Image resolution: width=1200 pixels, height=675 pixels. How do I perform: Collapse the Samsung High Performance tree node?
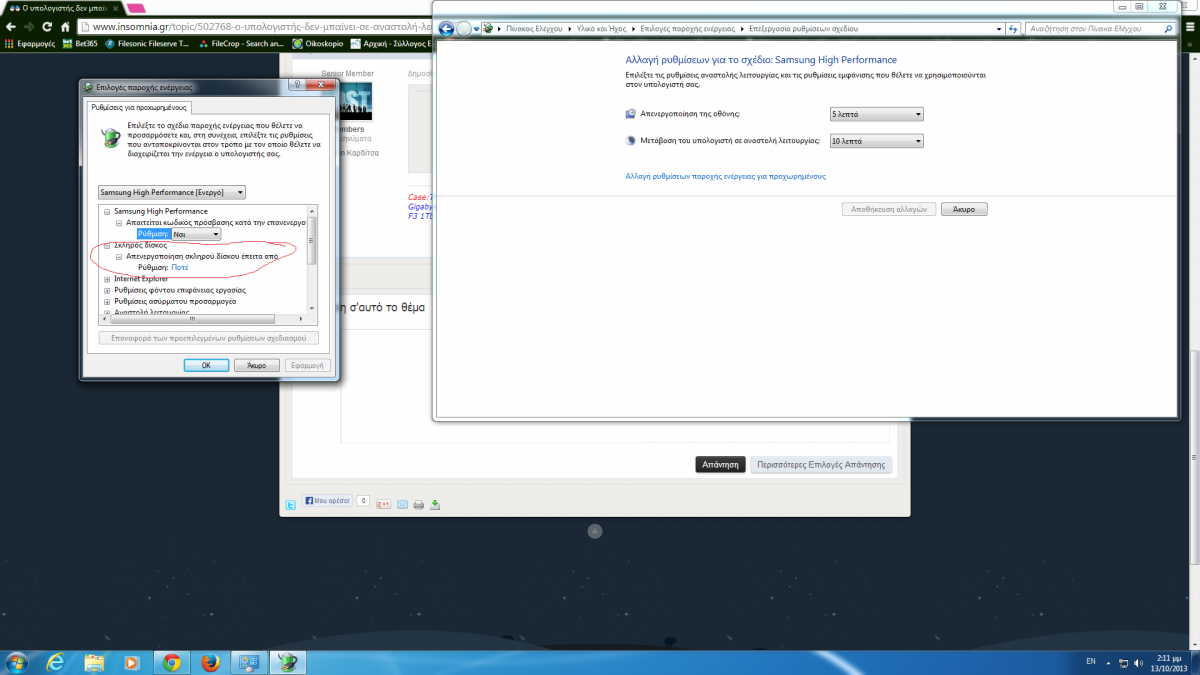pyautogui.click(x=107, y=212)
